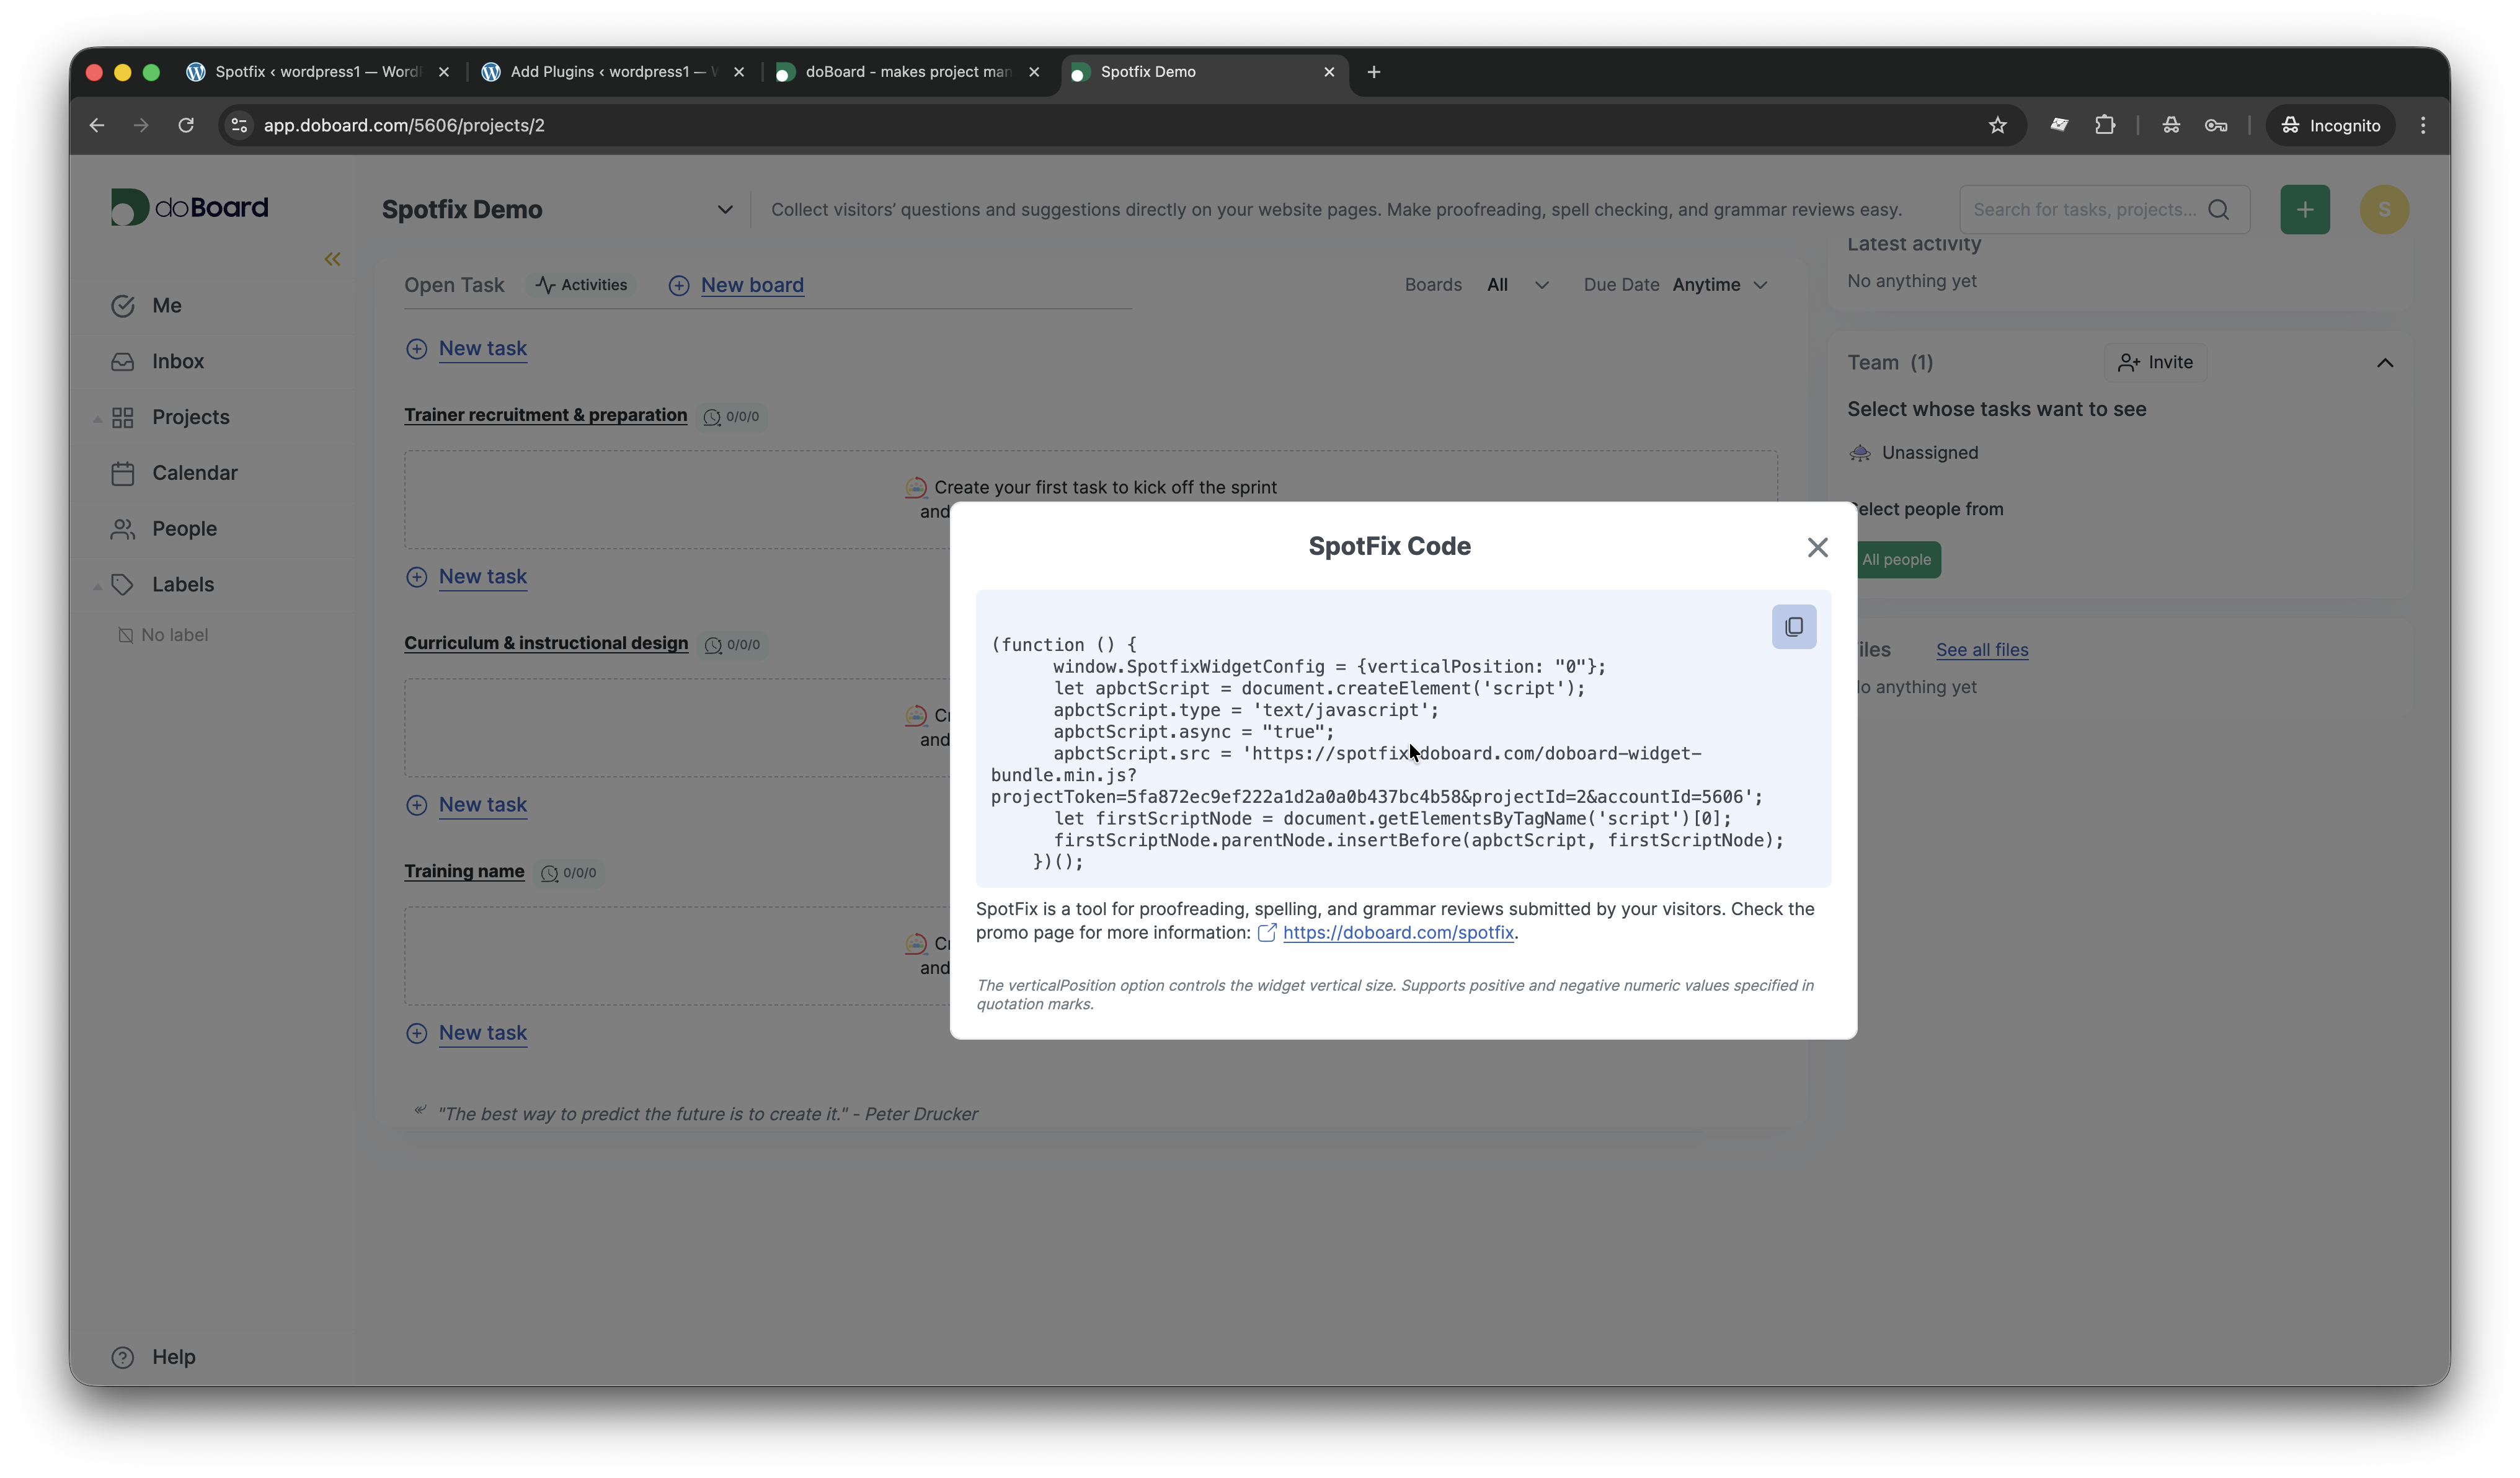This screenshot has width=2520, height=1478.
Task: Enable the All people selection
Action: tap(1897, 559)
